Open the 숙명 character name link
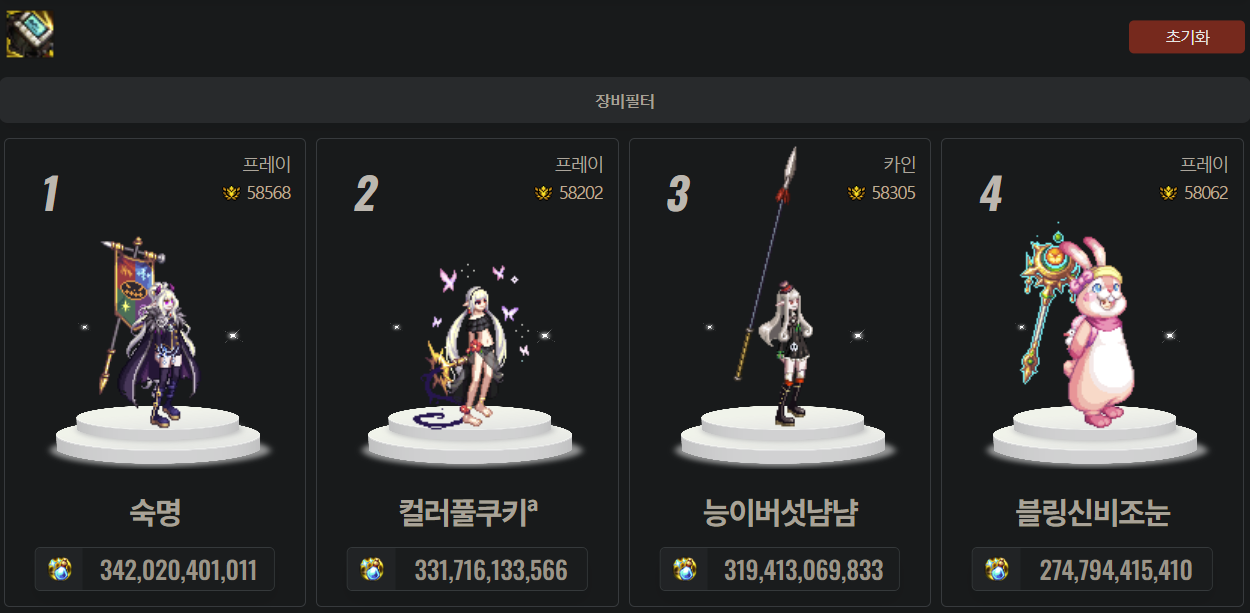The image size is (1250, 613). [x=155, y=514]
